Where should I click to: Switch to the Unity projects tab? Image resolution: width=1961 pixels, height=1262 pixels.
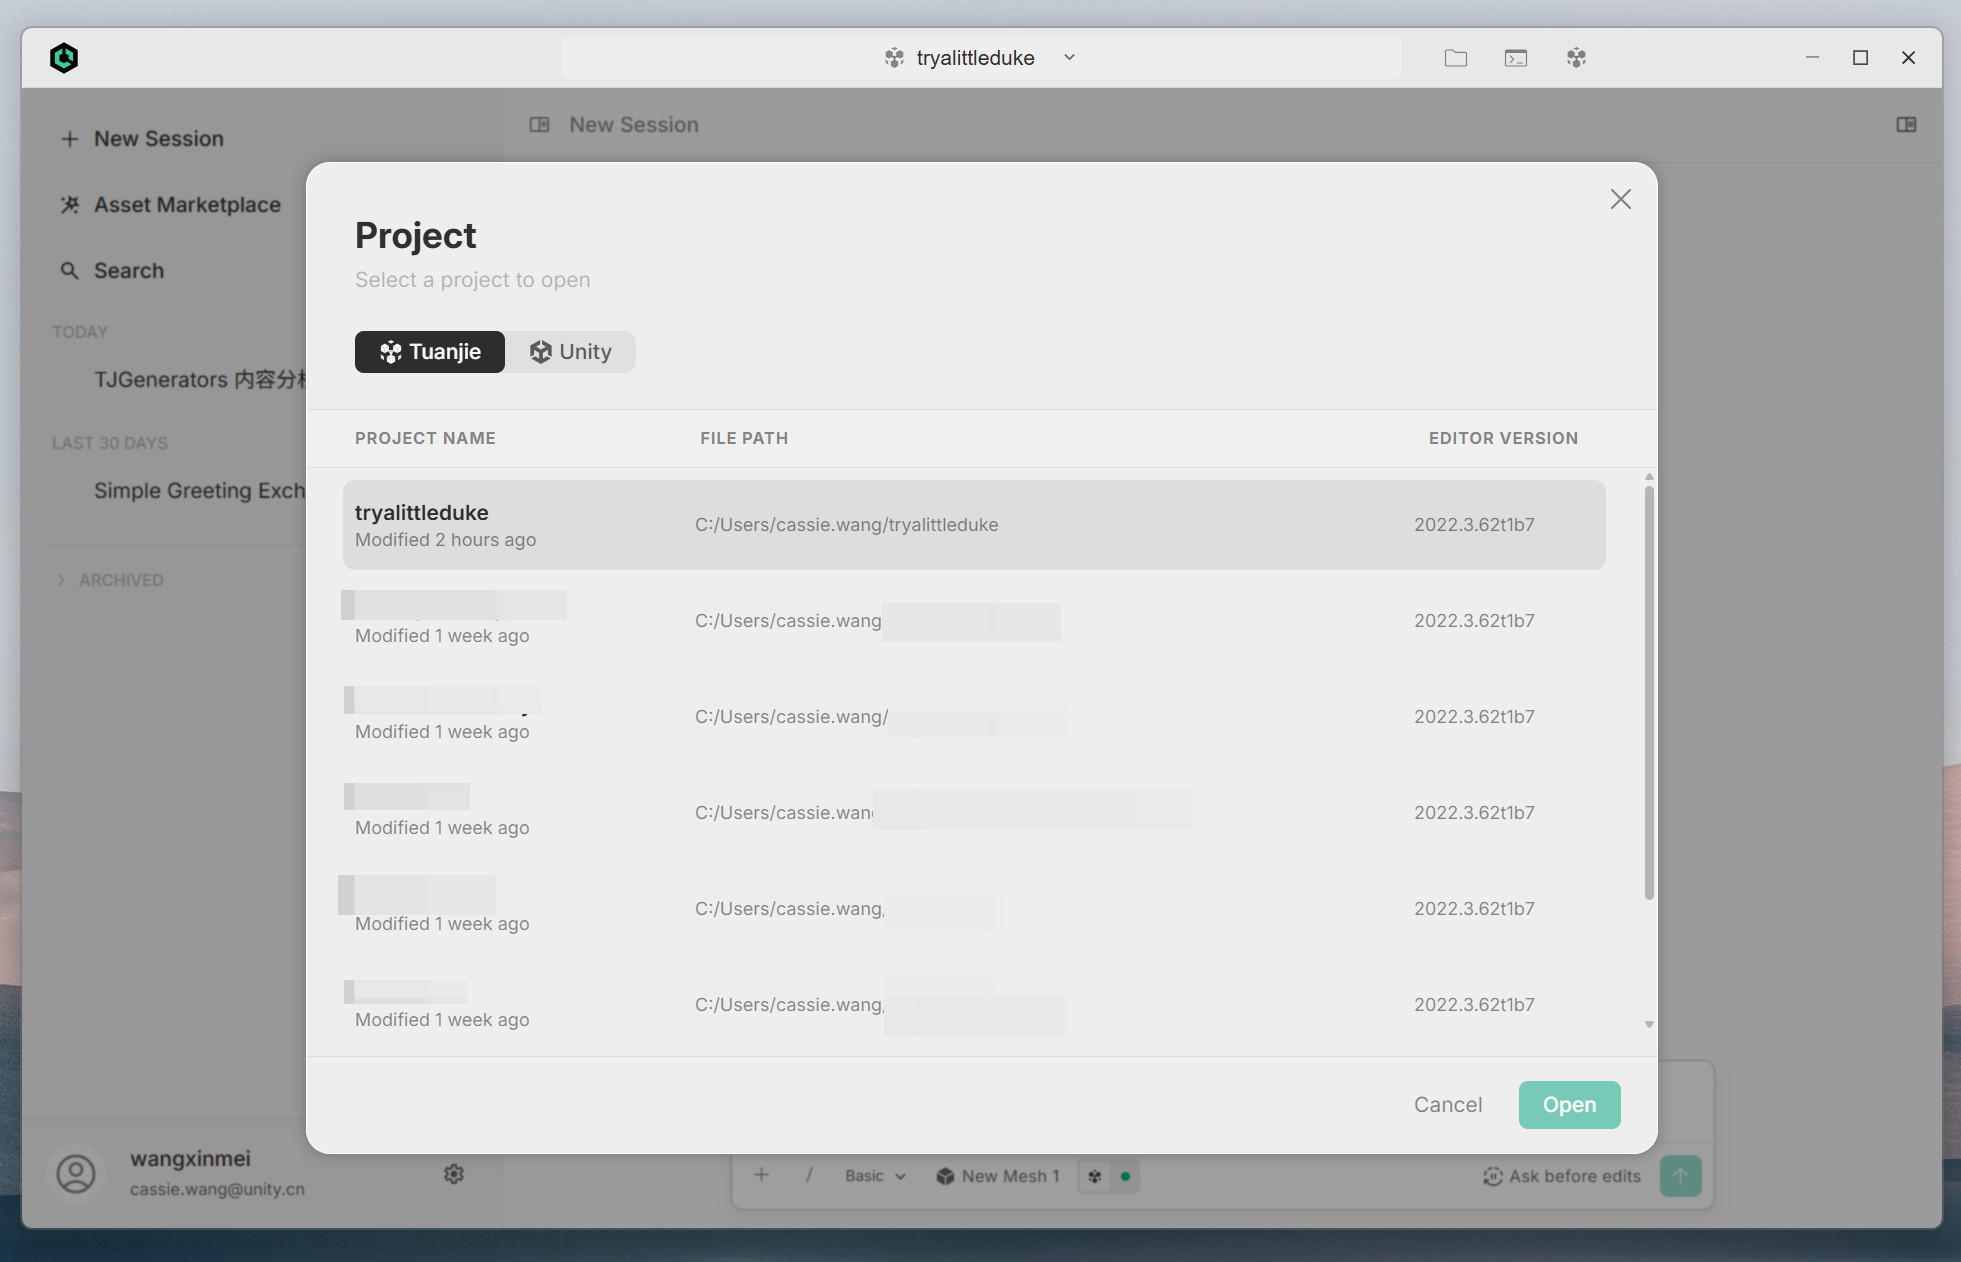[570, 352]
